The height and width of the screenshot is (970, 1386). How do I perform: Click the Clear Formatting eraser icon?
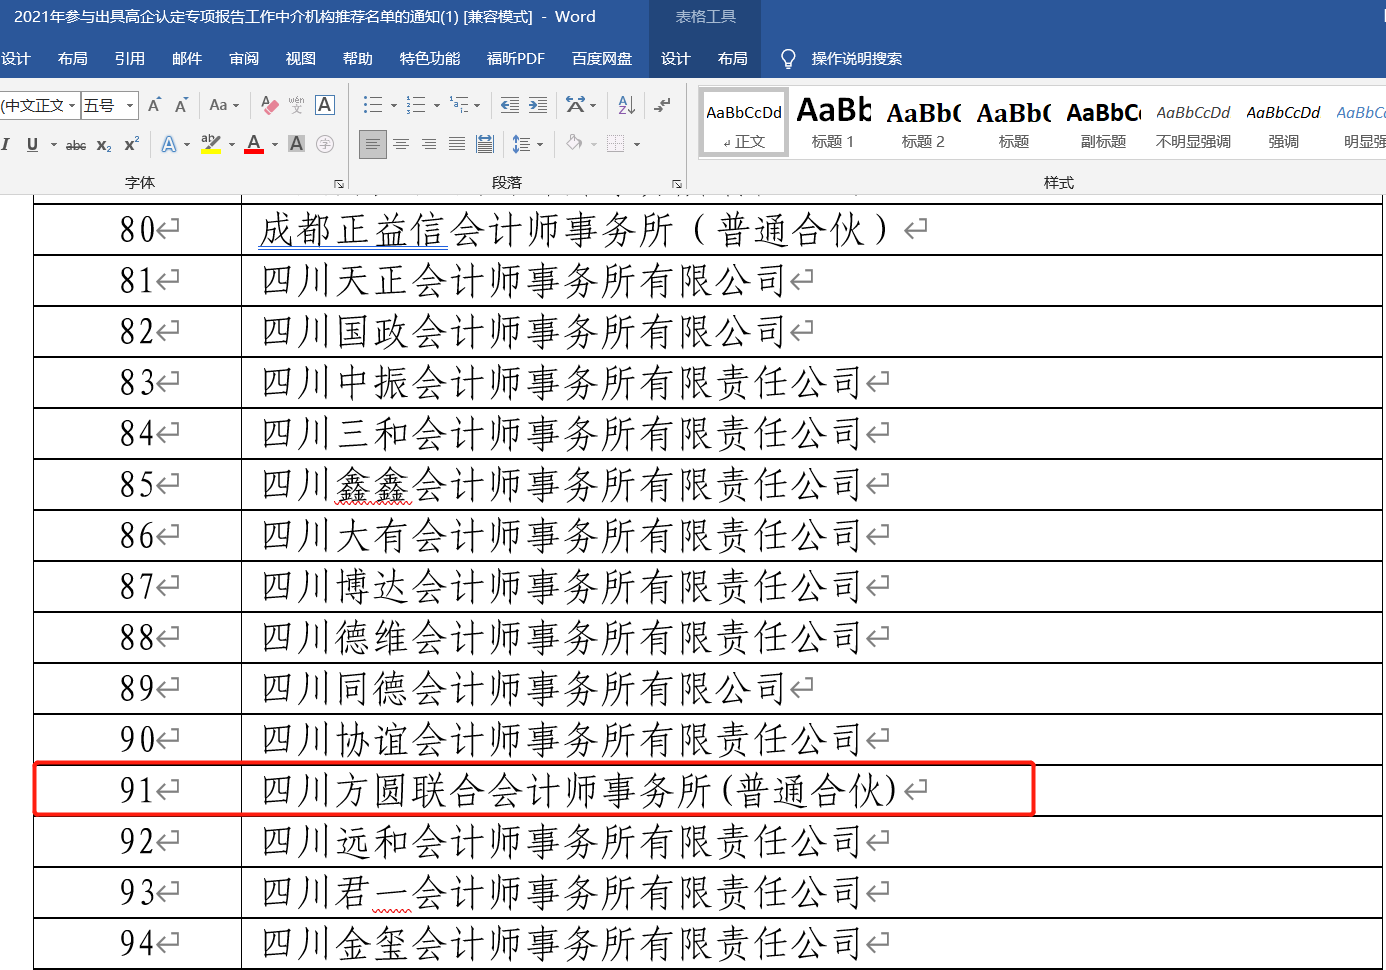click(x=269, y=105)
